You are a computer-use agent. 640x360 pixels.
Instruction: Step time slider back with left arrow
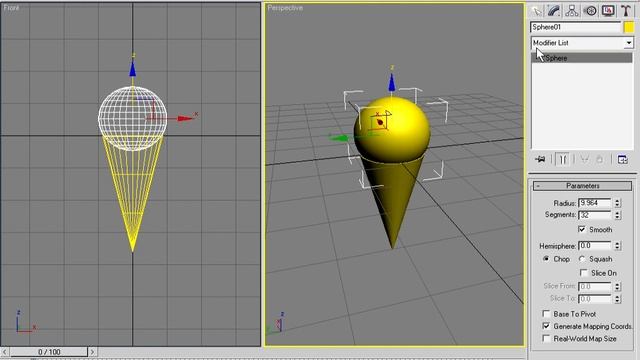click(x=4, y=351)
